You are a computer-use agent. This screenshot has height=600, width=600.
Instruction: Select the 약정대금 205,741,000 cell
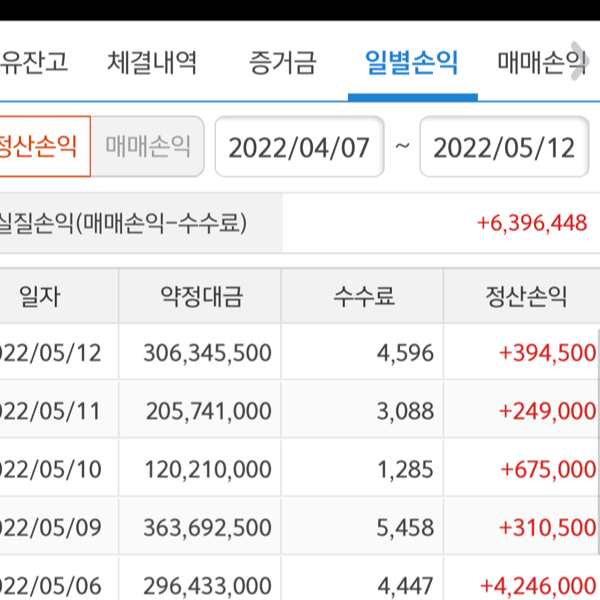coord(207,411)
